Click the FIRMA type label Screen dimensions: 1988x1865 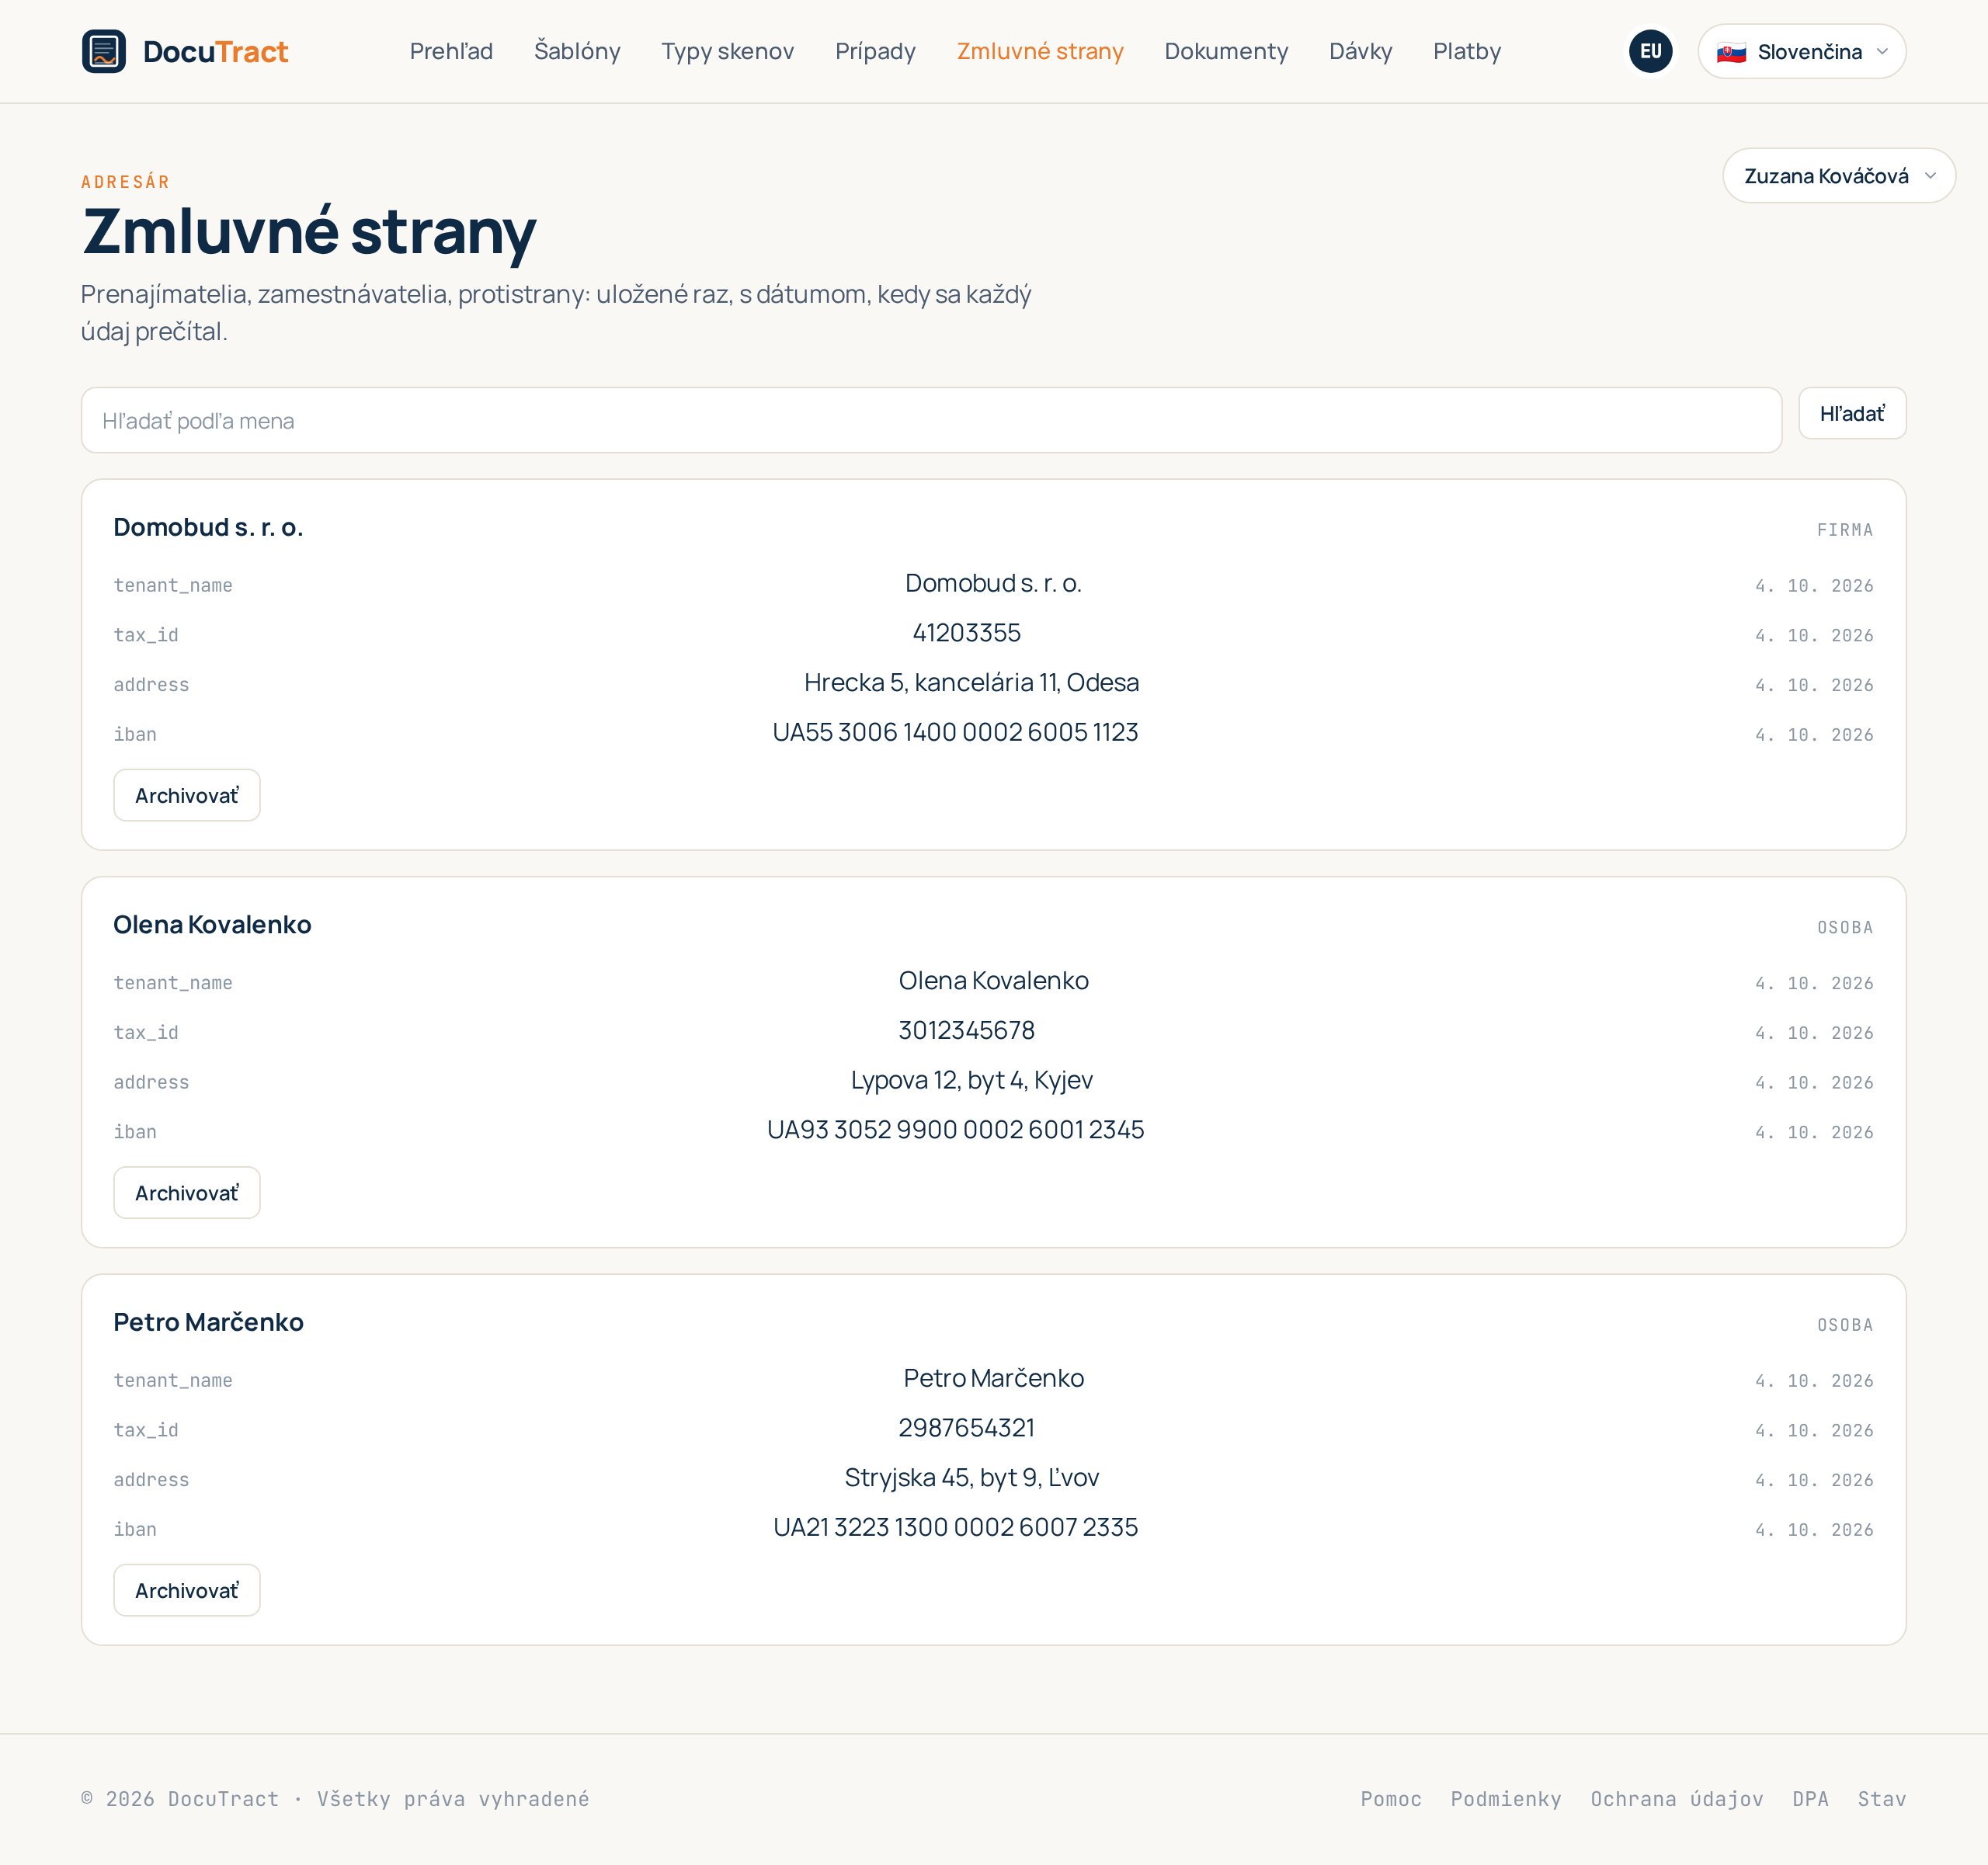click(x=1844, y=530)
